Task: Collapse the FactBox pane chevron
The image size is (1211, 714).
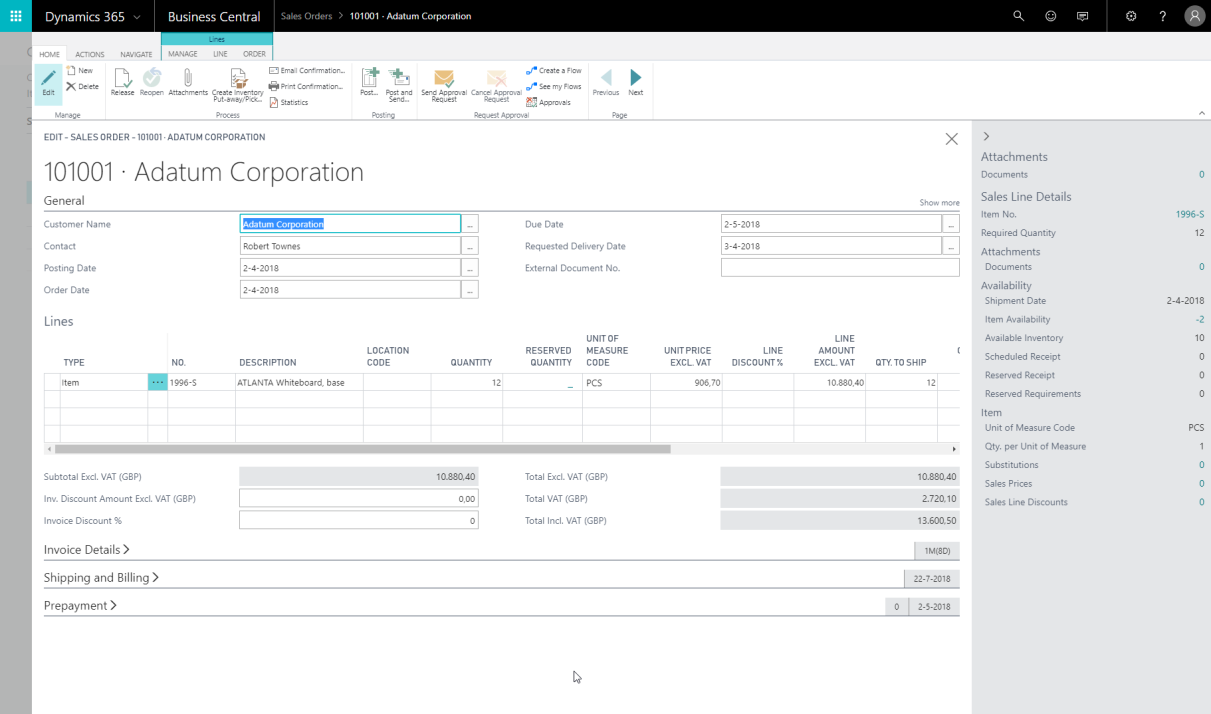Action: (x=986, y=136)
